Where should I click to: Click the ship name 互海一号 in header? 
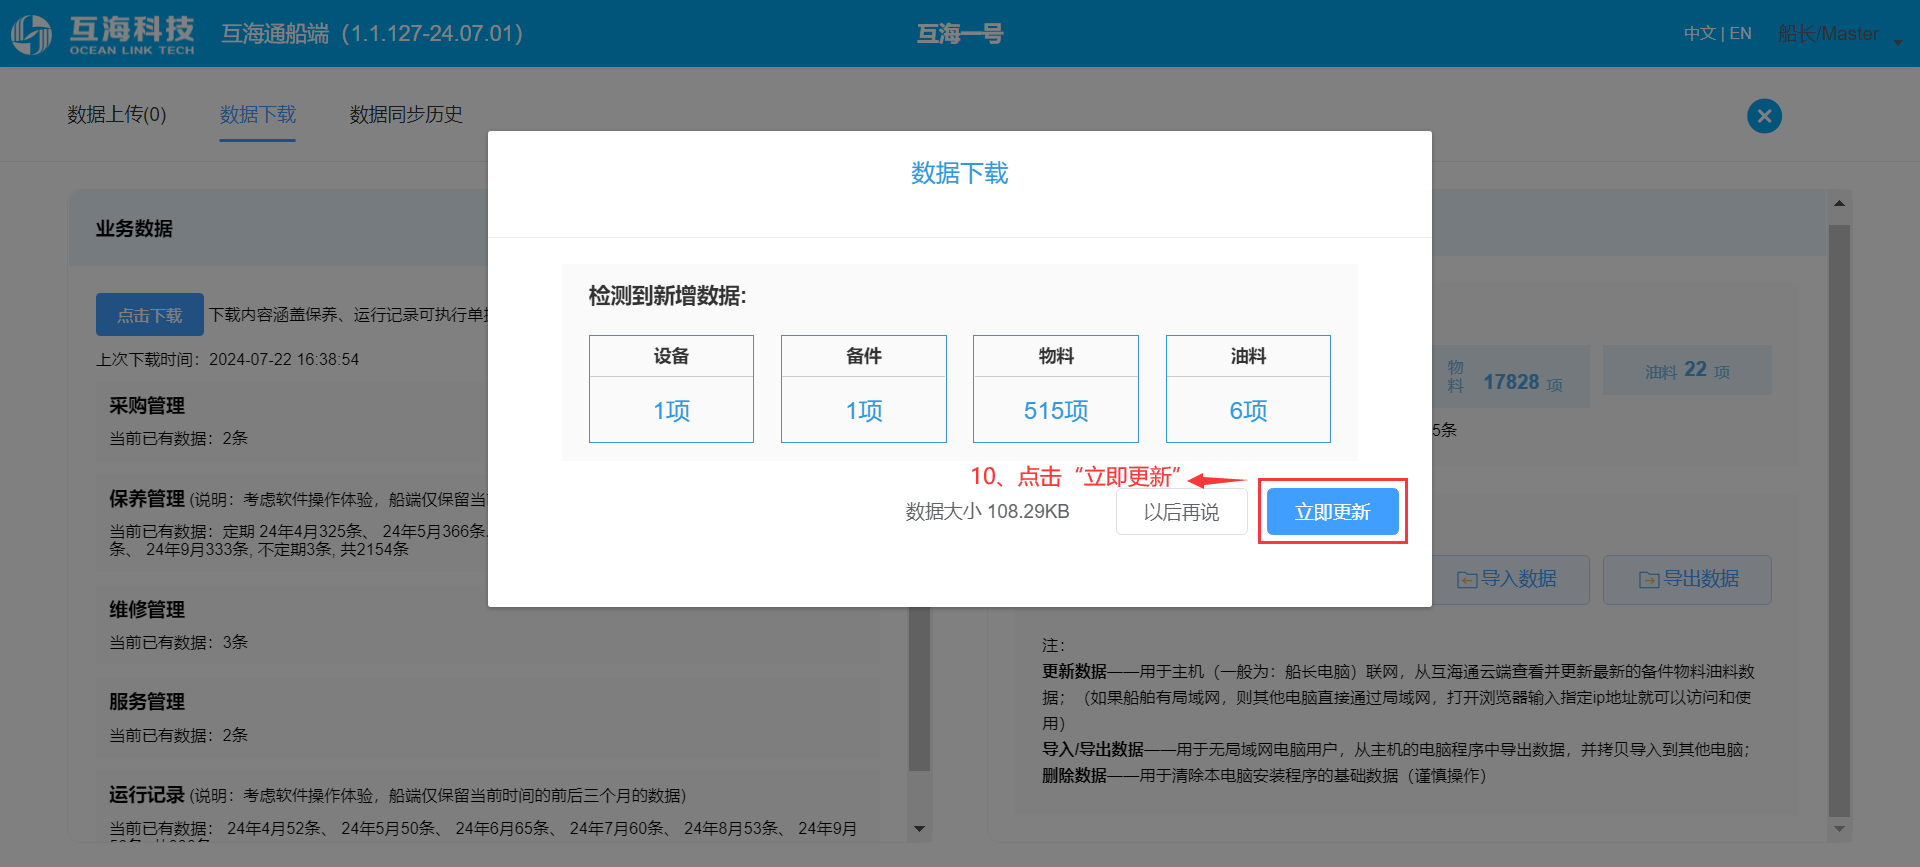tap(959, 34)
